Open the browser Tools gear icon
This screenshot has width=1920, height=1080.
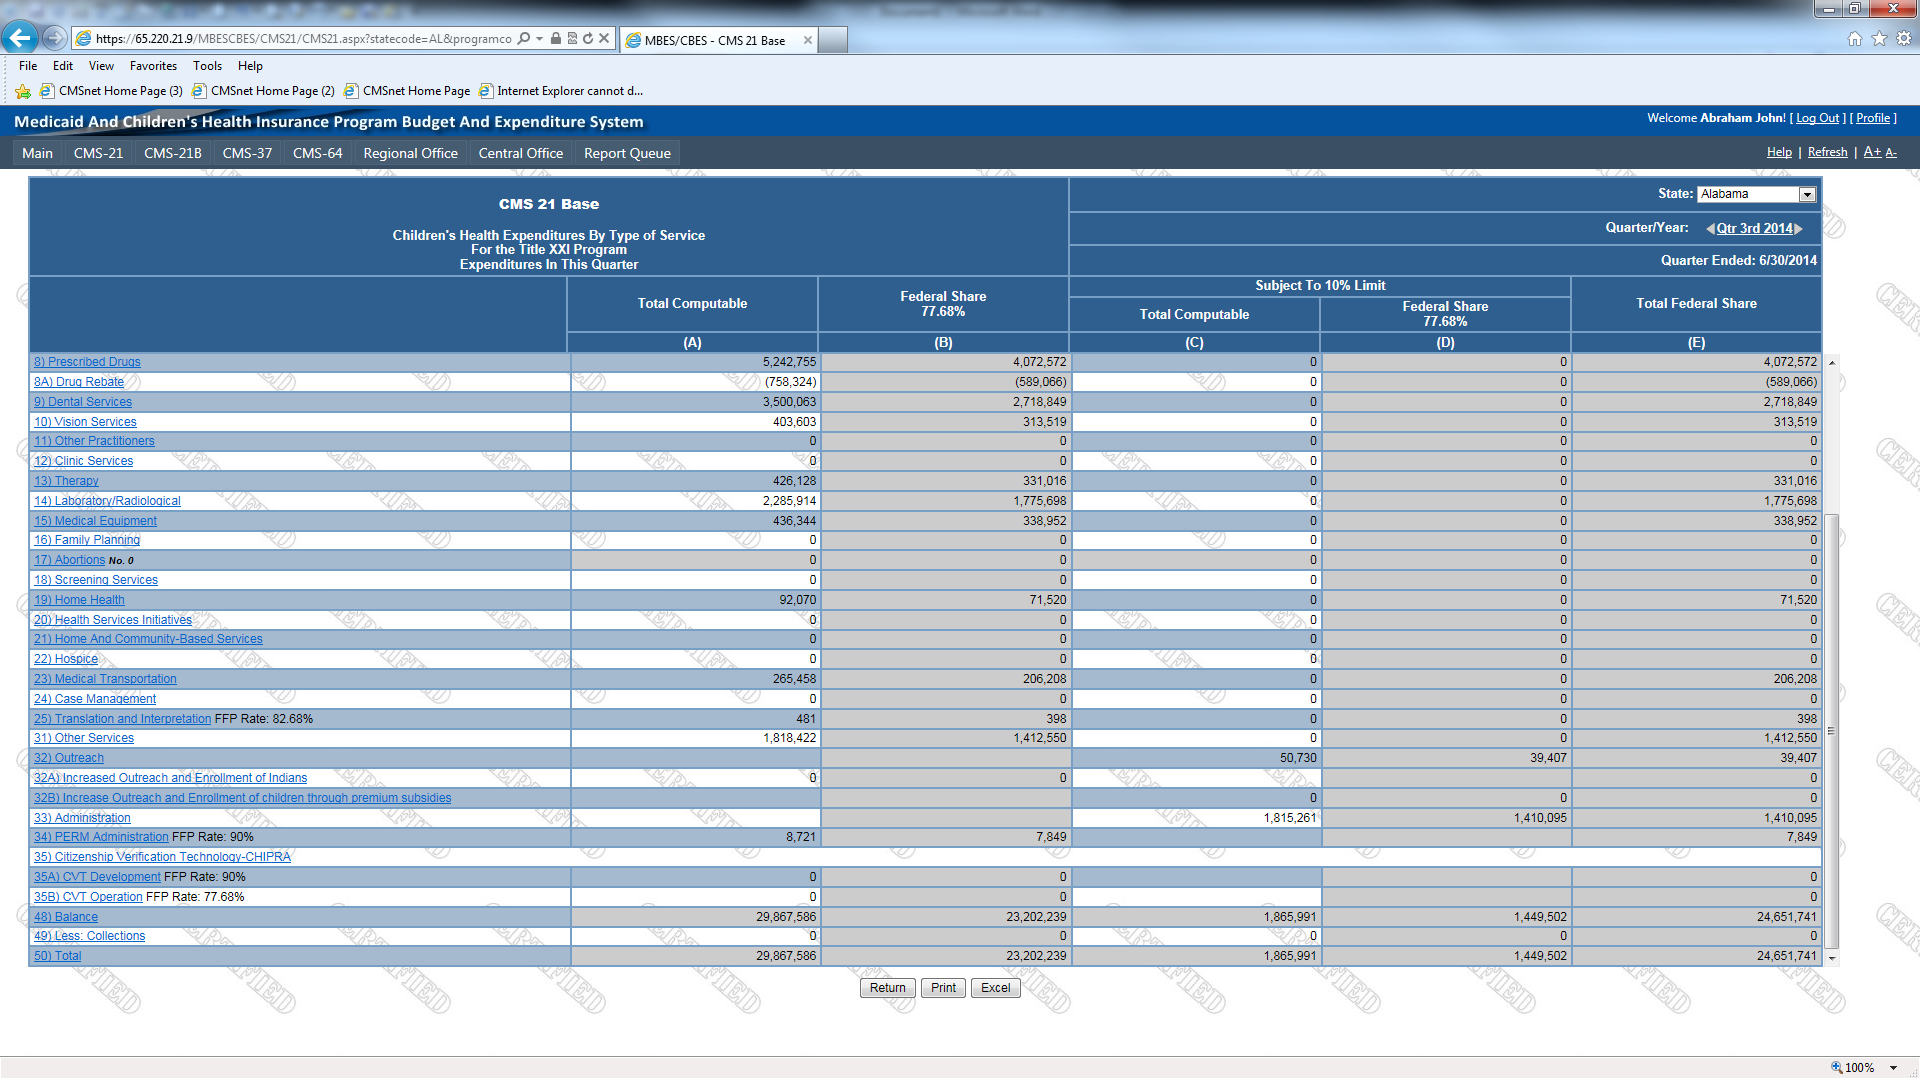(1903, 39)
